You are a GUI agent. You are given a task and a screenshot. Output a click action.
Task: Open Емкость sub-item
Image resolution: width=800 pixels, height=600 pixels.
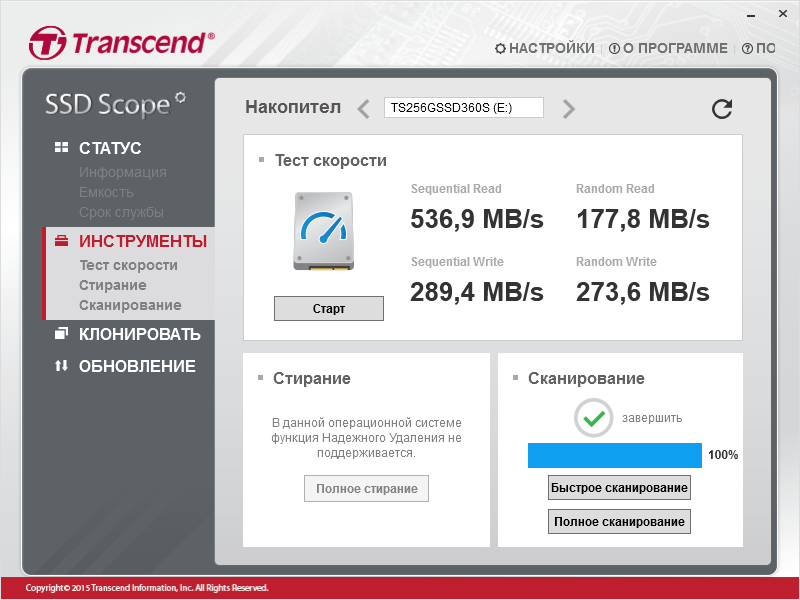[106, 192]
